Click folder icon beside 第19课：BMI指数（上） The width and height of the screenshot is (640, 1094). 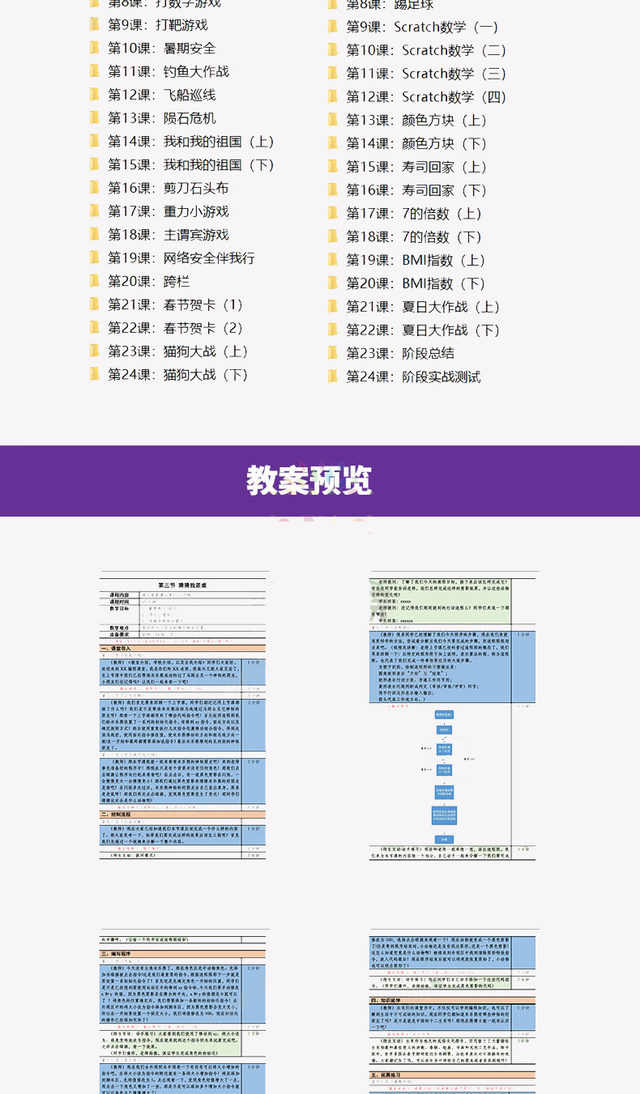[x=333, y=260]
